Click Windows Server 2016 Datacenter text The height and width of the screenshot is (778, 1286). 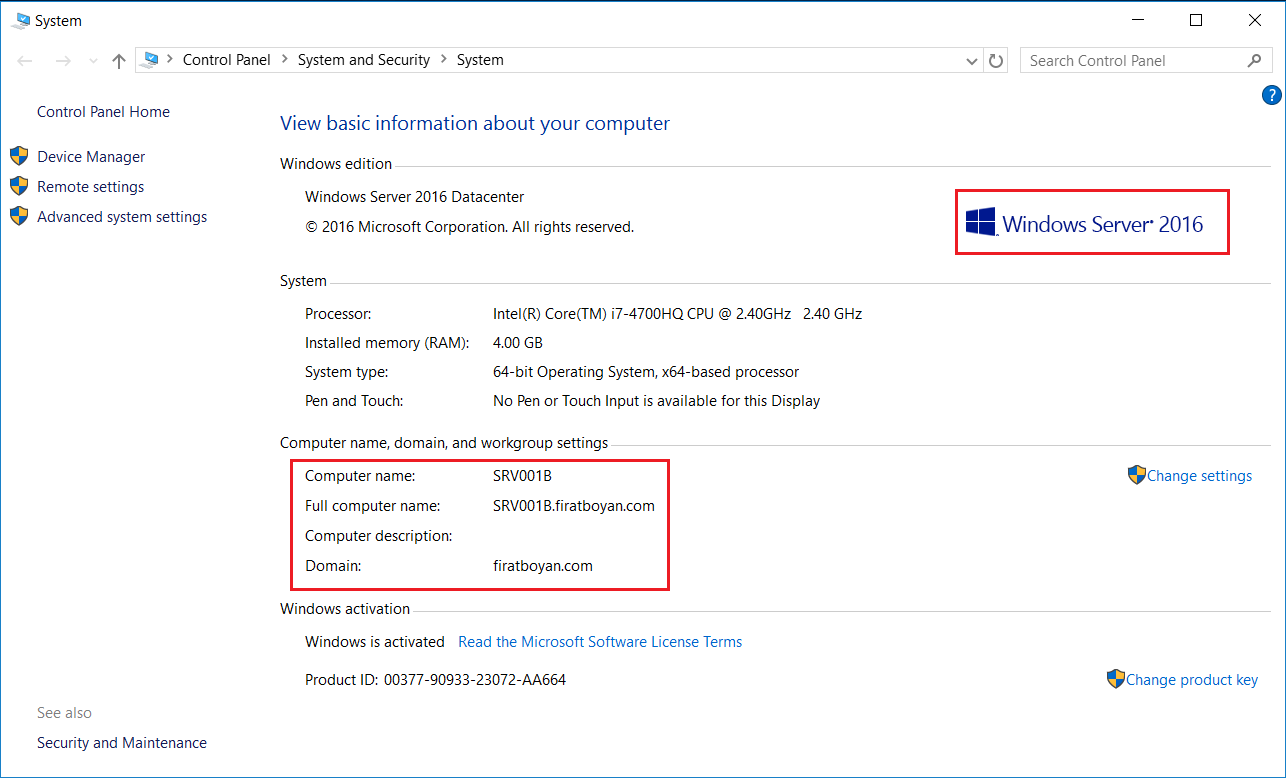(x=414, y=197)
